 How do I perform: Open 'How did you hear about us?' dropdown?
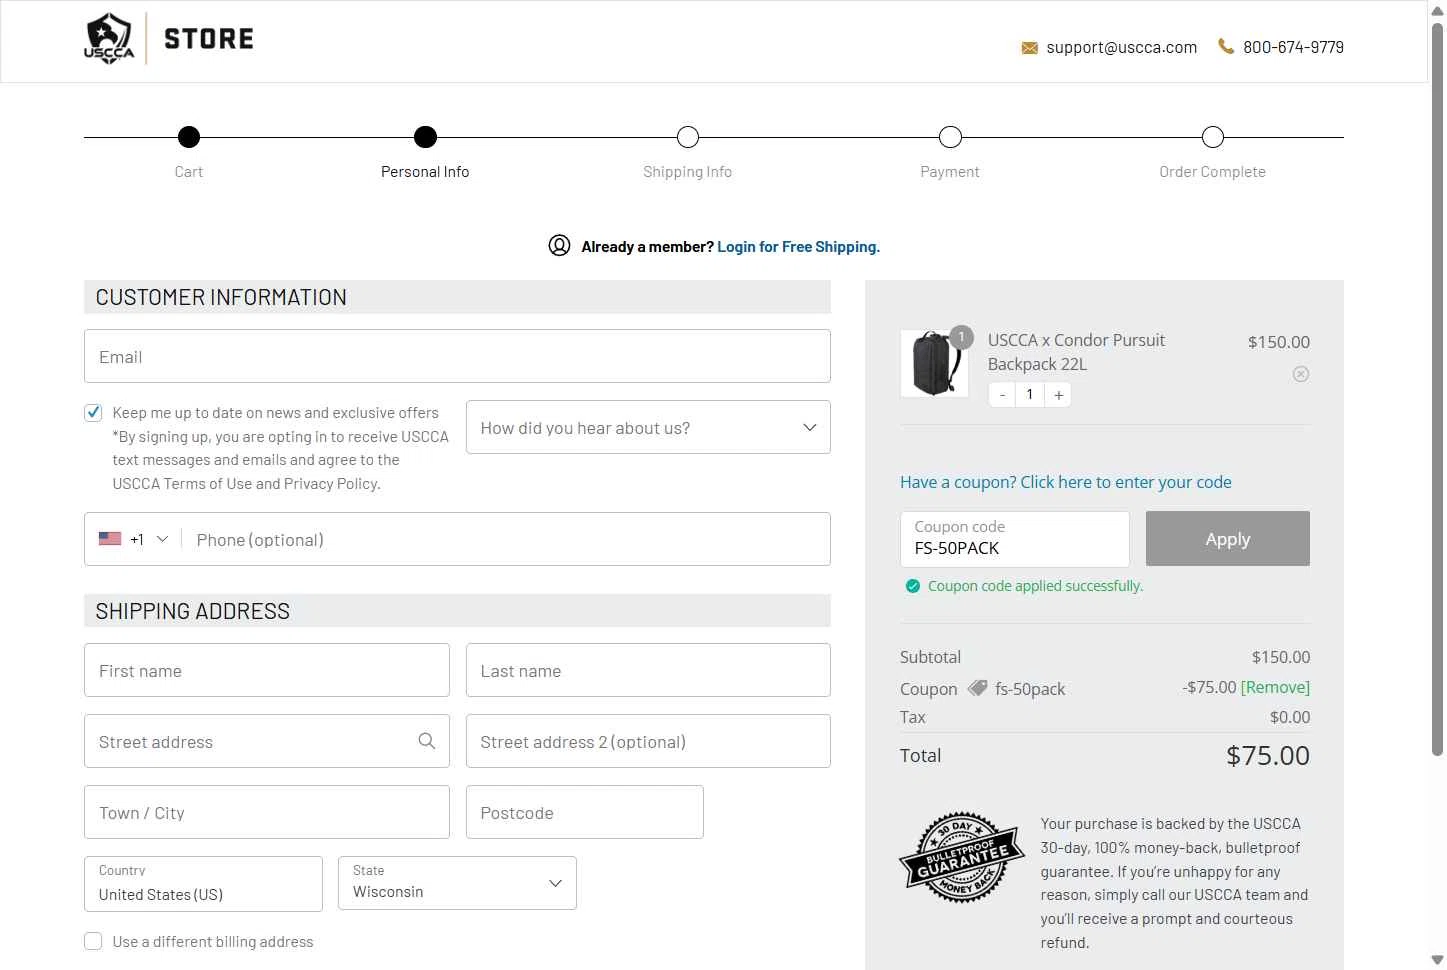pyautogui.click(x=648, y=427)
